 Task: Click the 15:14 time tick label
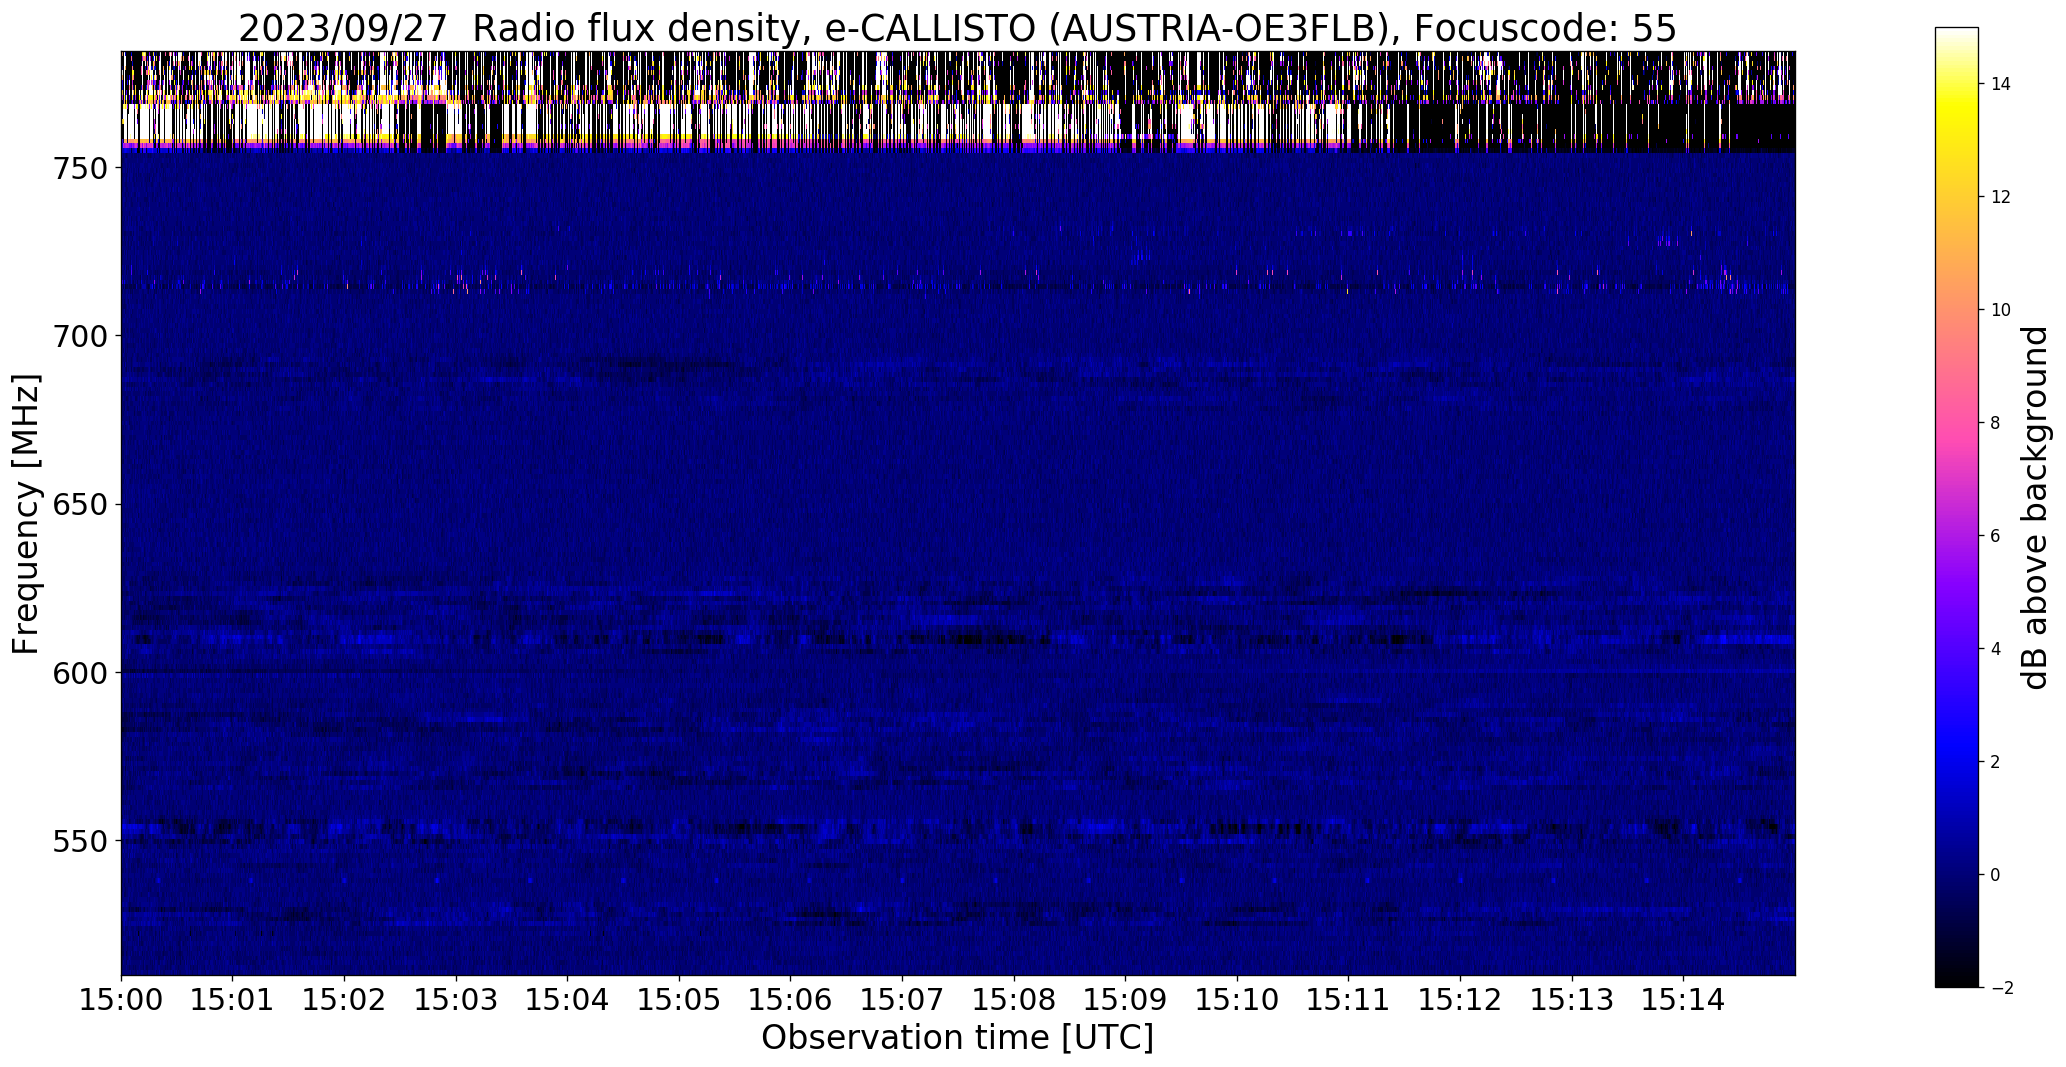point(1684,1001)
